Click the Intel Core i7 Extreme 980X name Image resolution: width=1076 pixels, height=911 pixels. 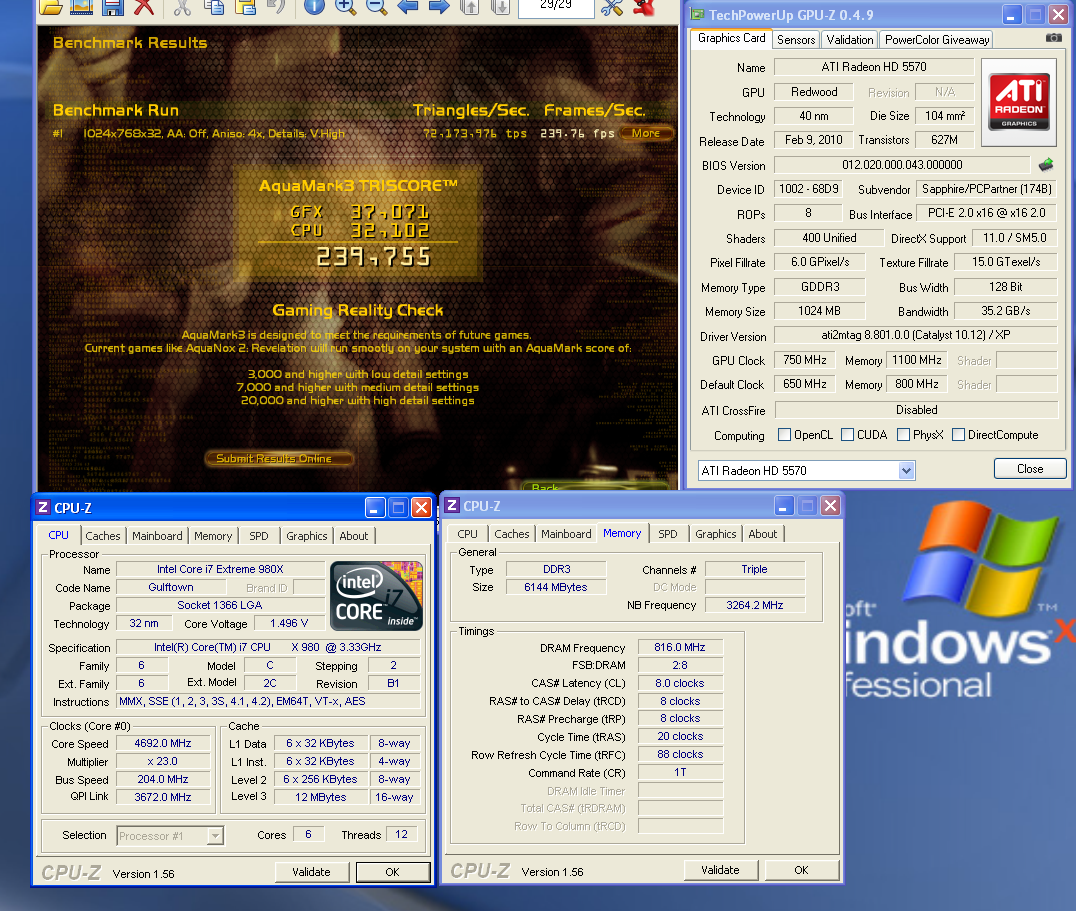pyautogui.click(x=220, y=569)
